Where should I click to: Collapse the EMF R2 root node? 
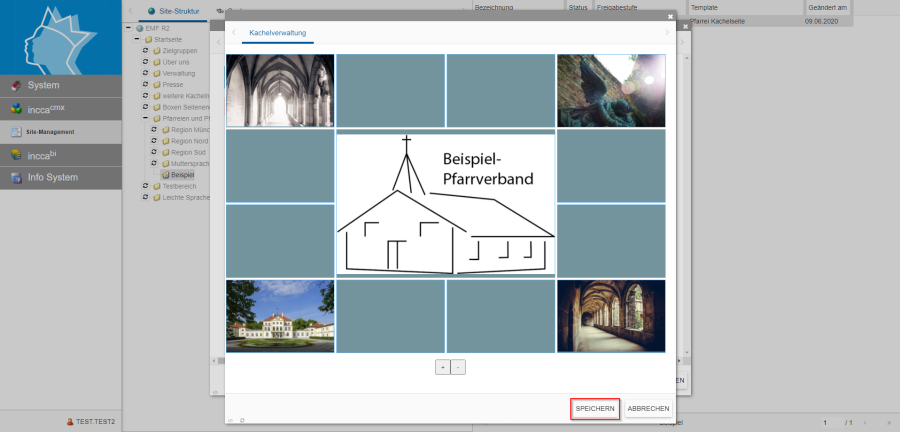130,28
